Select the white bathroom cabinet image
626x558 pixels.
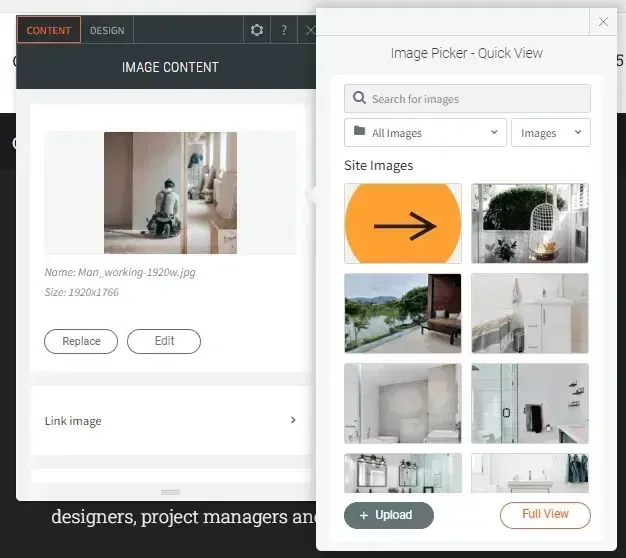530,313
